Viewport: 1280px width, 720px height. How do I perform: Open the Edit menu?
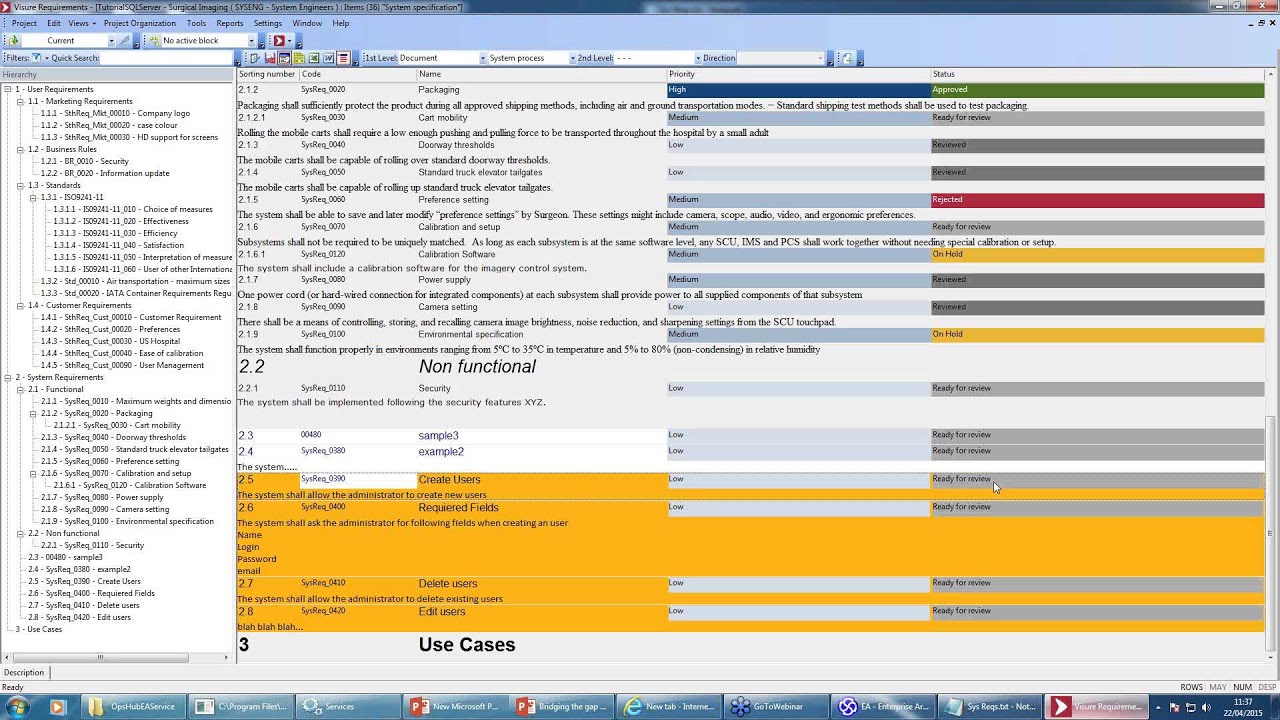point(54,23)
